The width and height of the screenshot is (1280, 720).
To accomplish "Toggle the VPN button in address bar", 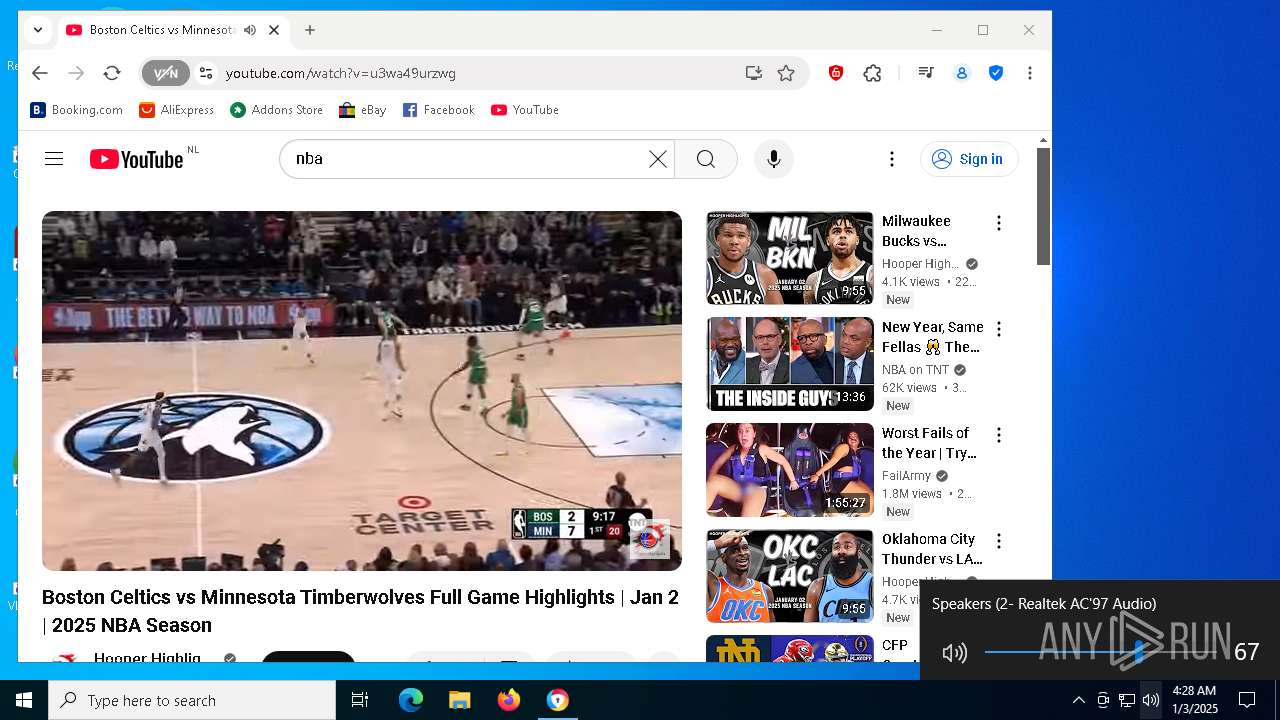I will [165, 73].
